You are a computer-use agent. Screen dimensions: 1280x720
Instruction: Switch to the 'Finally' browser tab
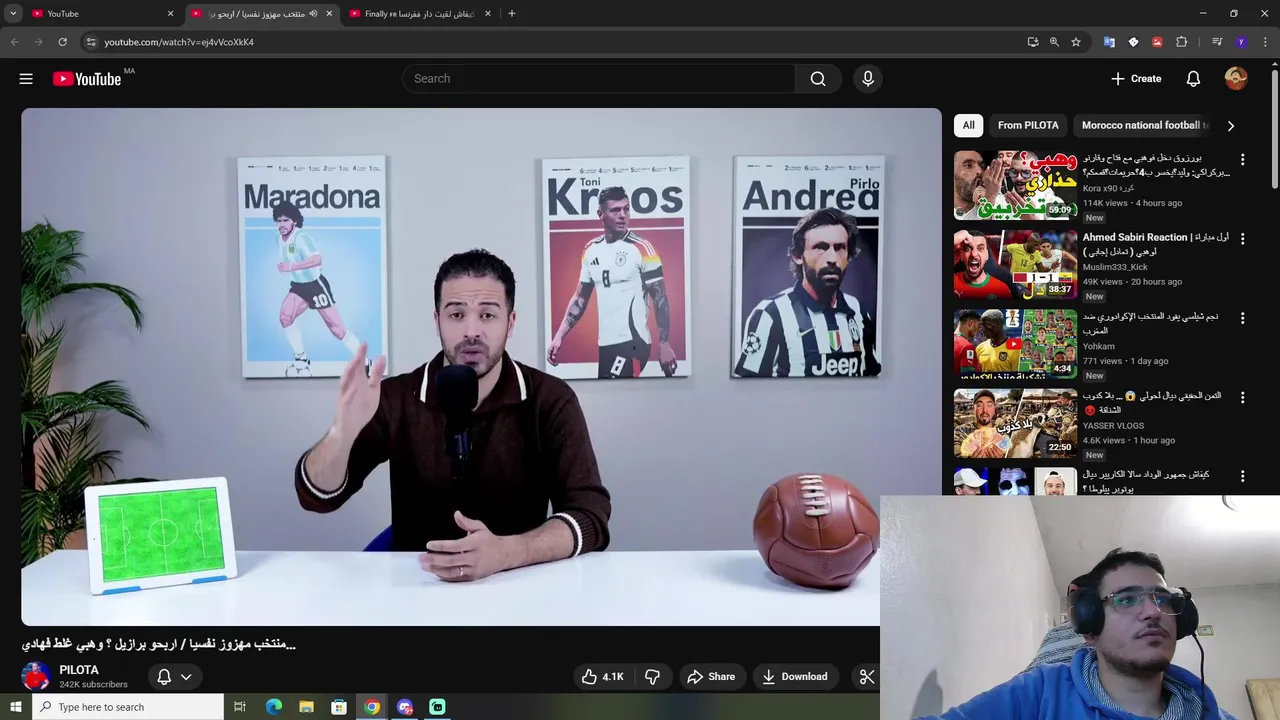tap(418, 14)
